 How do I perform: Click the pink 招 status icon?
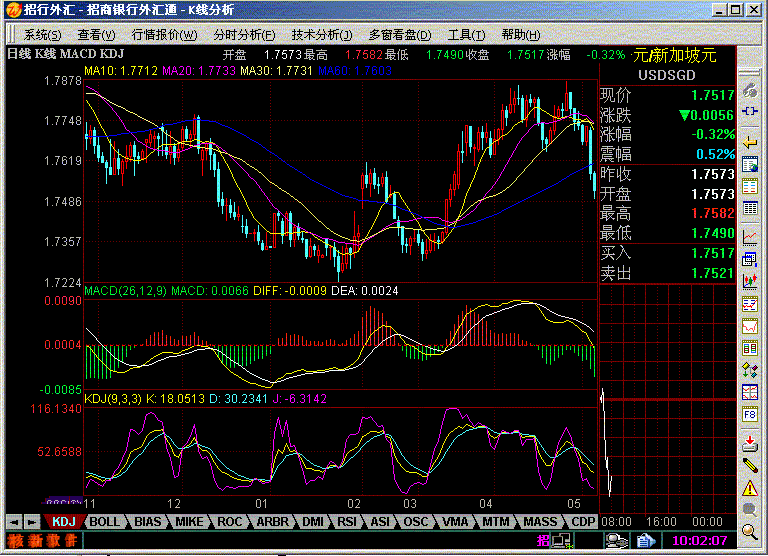543,541
